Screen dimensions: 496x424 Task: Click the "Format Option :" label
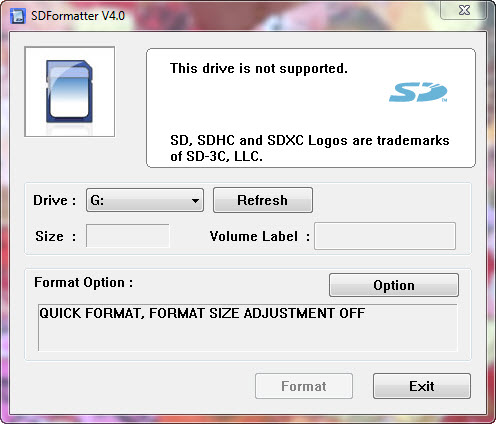[x=83, y=283]
